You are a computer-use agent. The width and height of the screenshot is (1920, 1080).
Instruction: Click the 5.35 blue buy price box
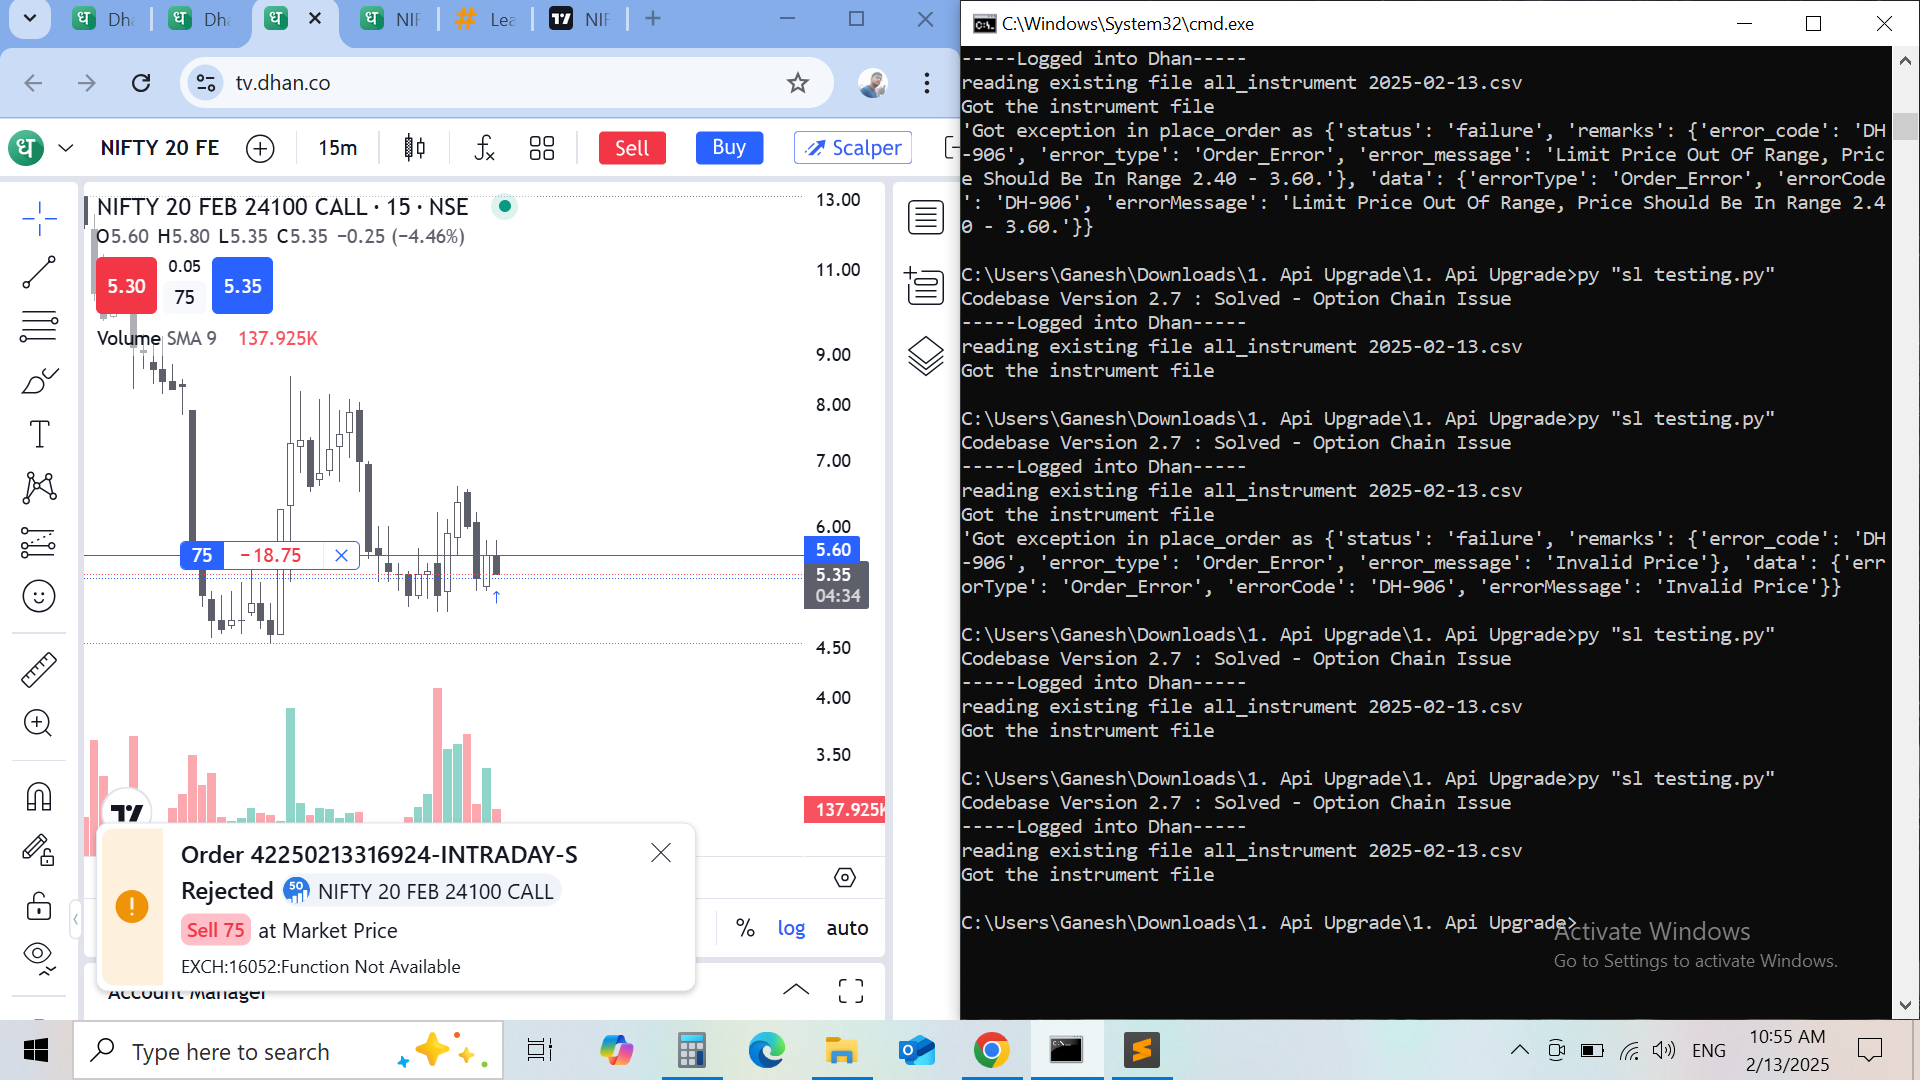(x=243, y=286)
